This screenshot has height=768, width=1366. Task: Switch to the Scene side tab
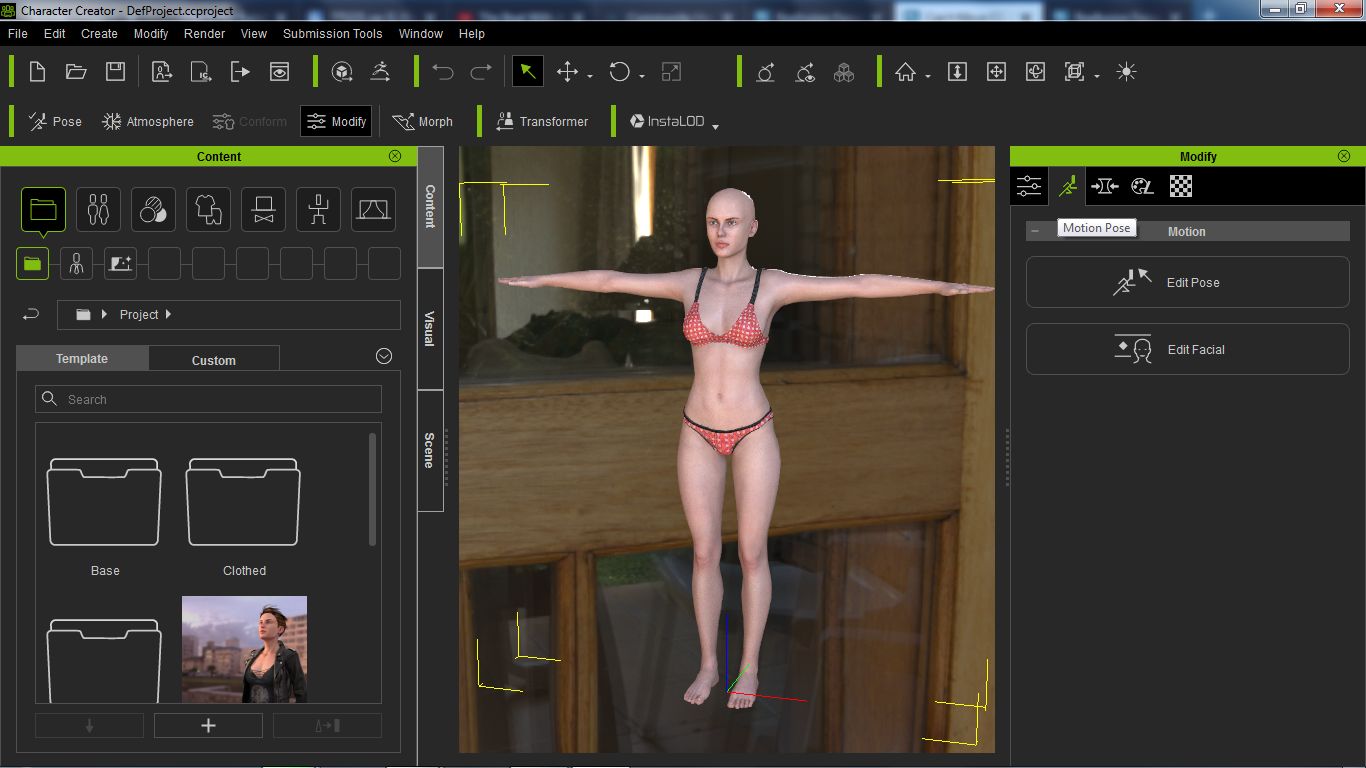[x=430, y=450]
